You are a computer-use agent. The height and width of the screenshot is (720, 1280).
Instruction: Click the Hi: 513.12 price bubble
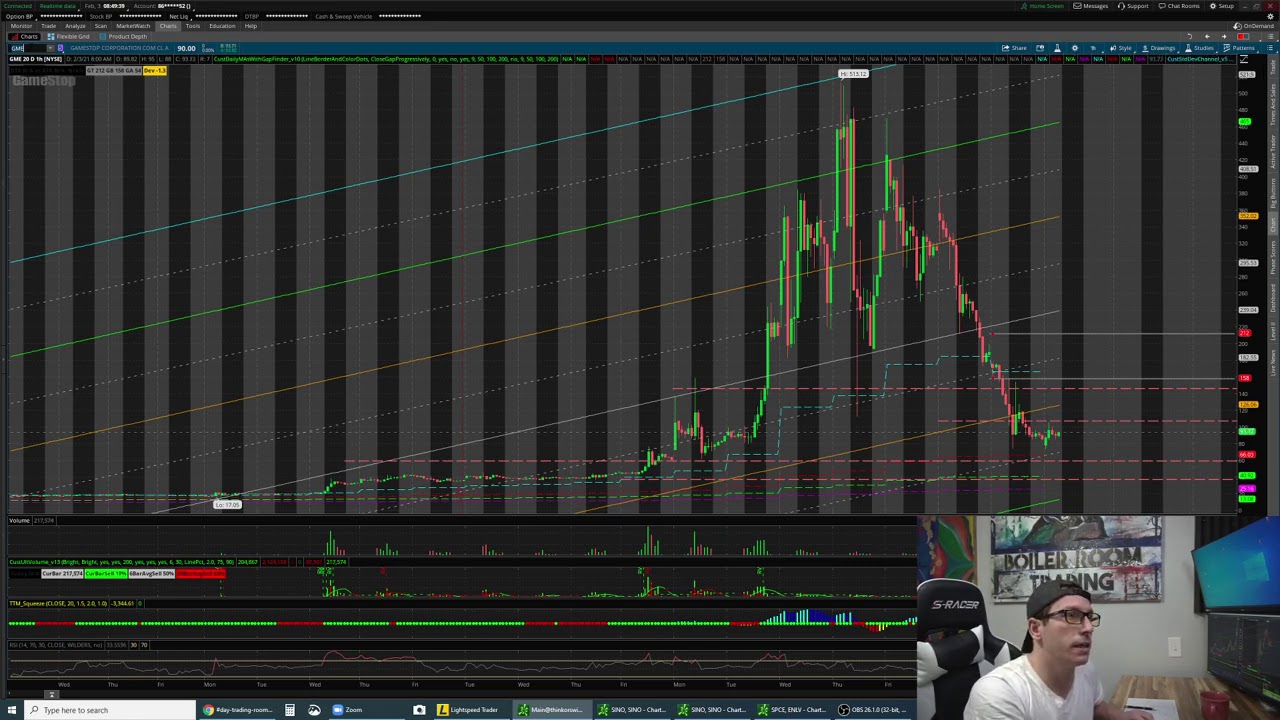click(x=853, y=74)
